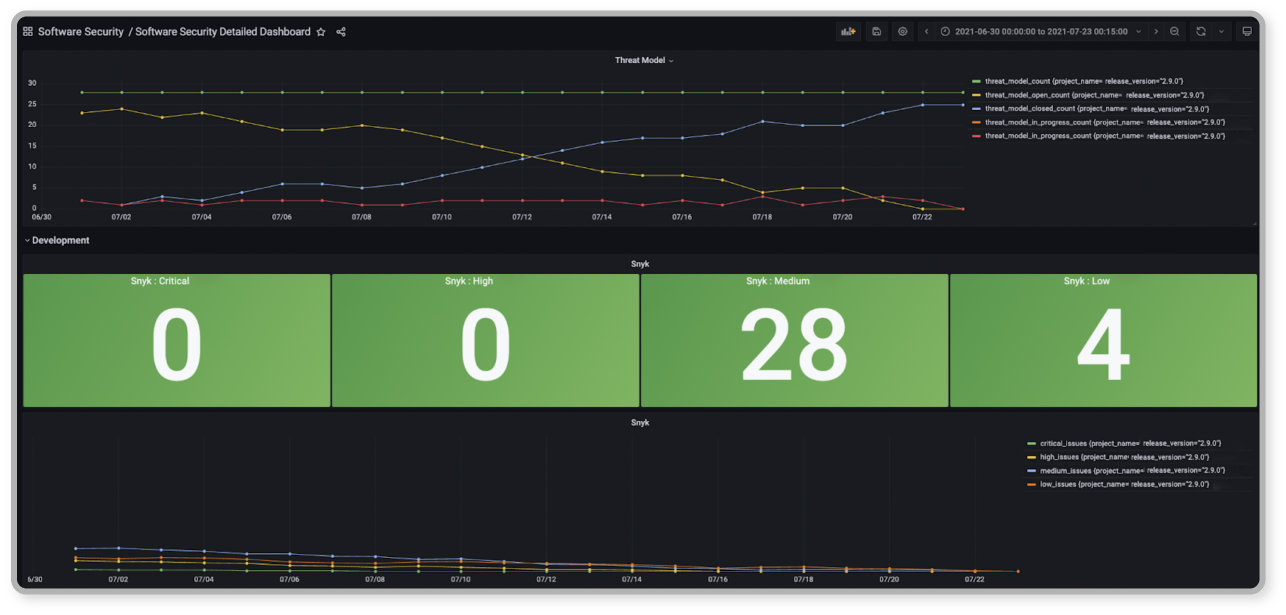Image resolution: width=1286 pixels, height=615 pixels.
Task: Open the Snyk : Low stat panel showing 4
Action: (1103, 341)
